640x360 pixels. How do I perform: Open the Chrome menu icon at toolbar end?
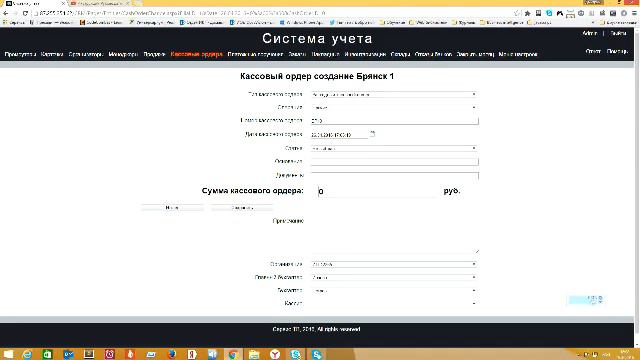coord(634,13)
